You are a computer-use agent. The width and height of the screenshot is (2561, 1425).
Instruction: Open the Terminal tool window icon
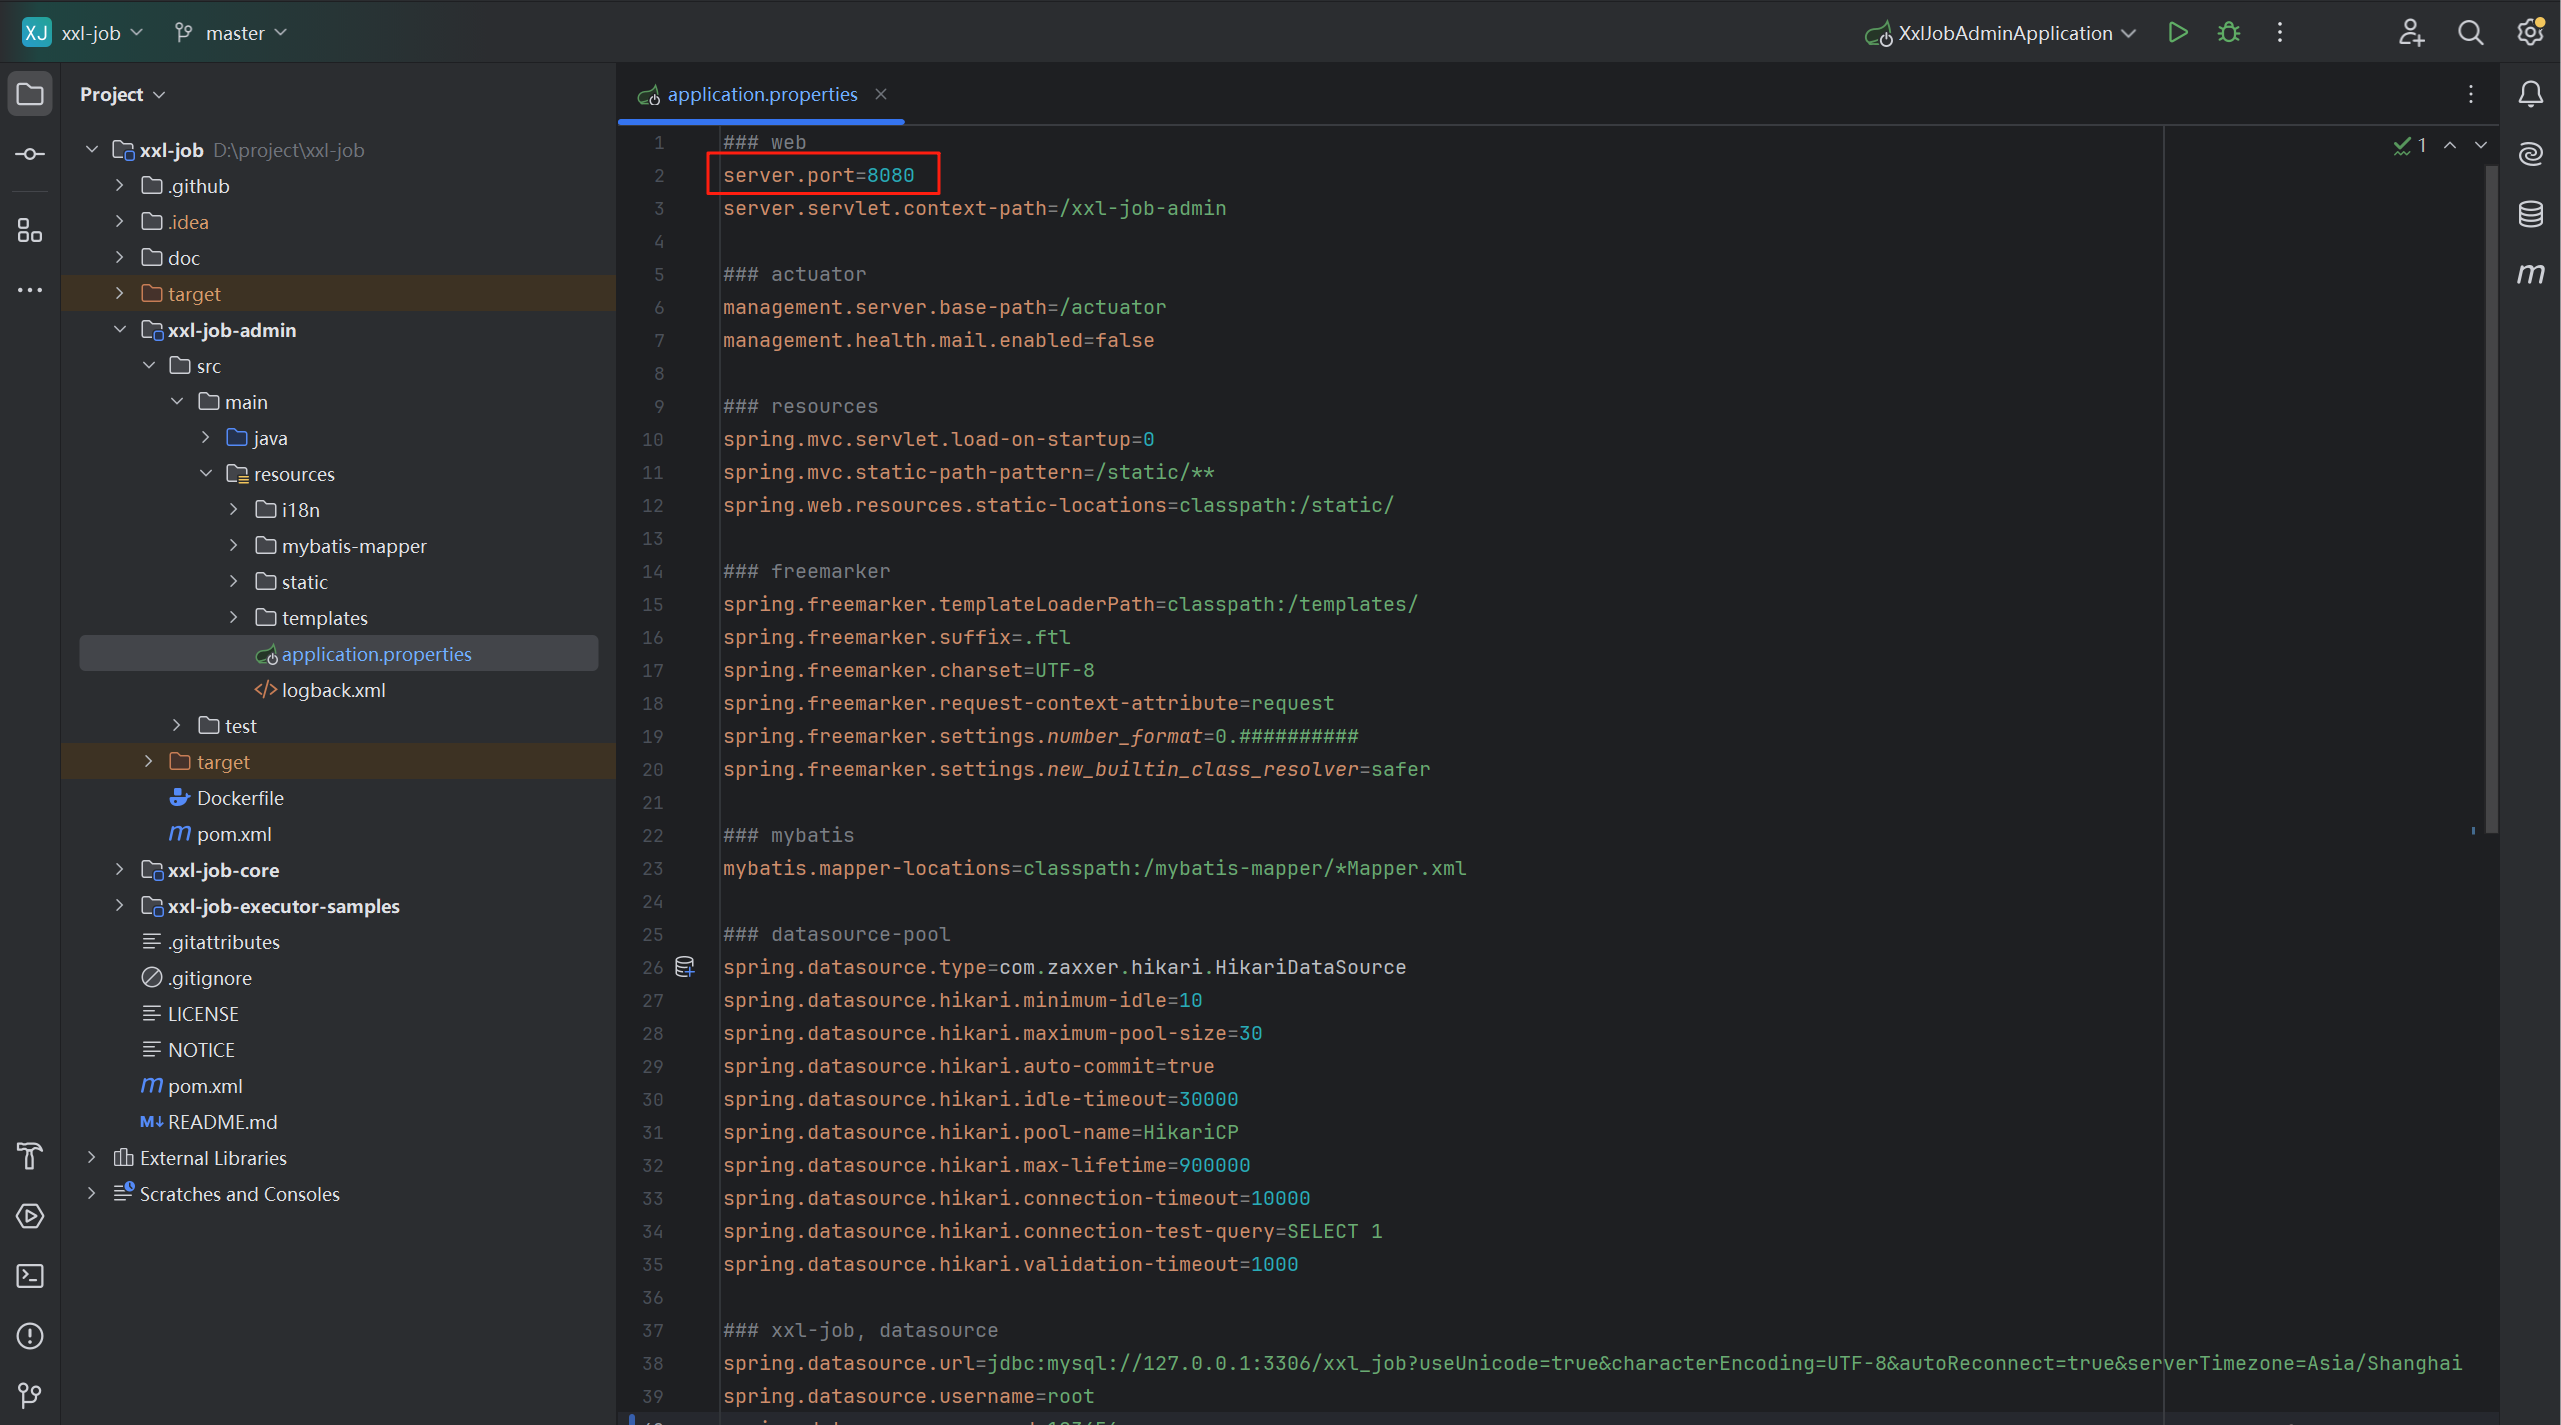30,1276
